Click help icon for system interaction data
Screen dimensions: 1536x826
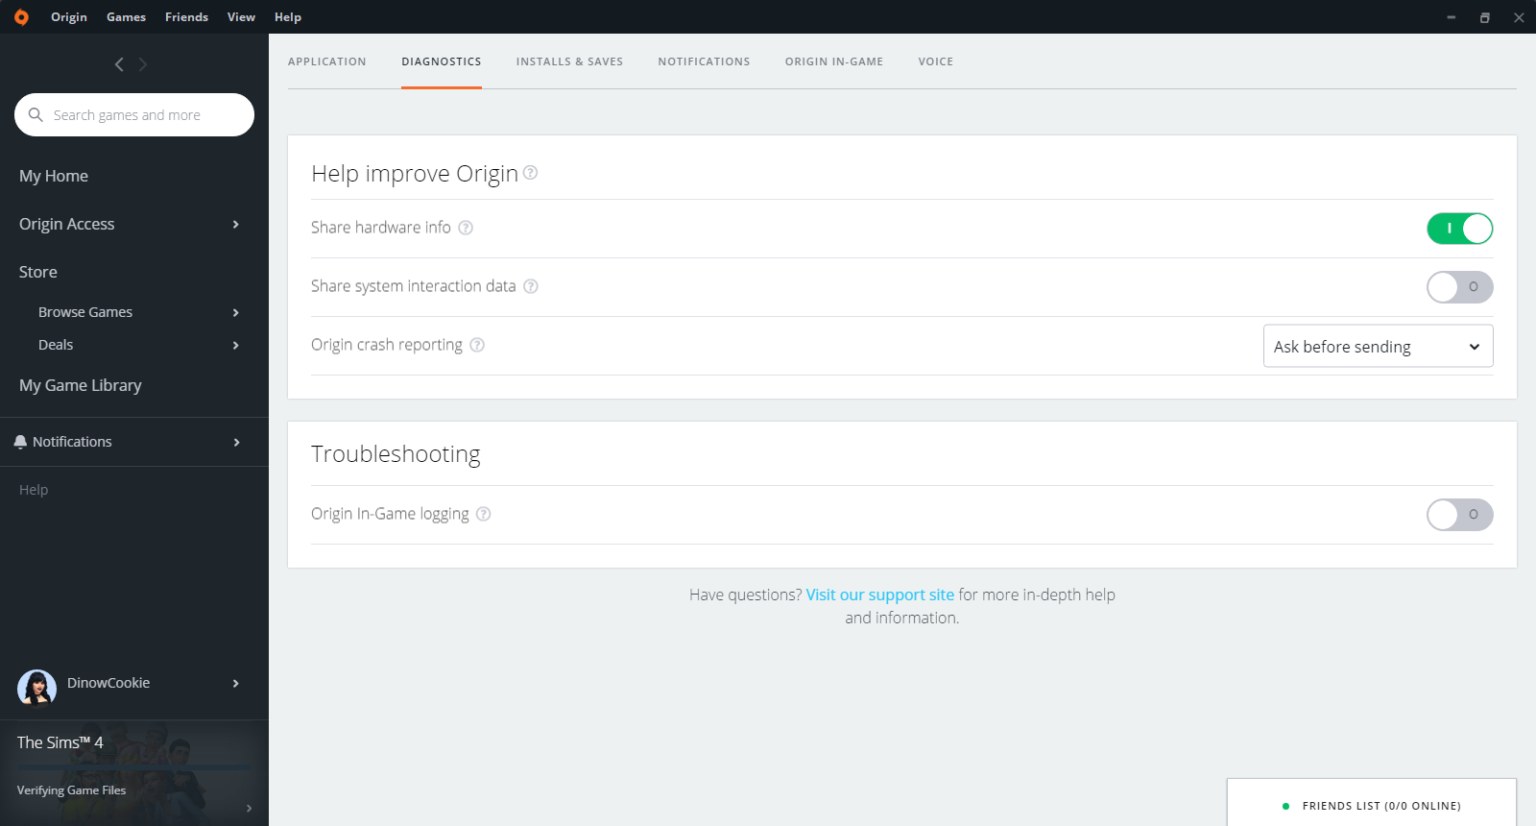(x=531, y=287)
